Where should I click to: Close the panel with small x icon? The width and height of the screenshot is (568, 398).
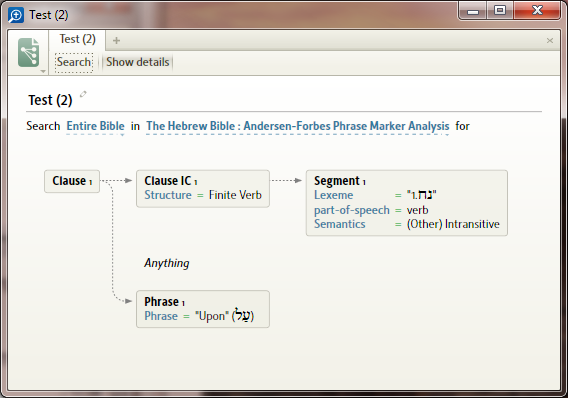pyautogui.click(x=550, y=41)
